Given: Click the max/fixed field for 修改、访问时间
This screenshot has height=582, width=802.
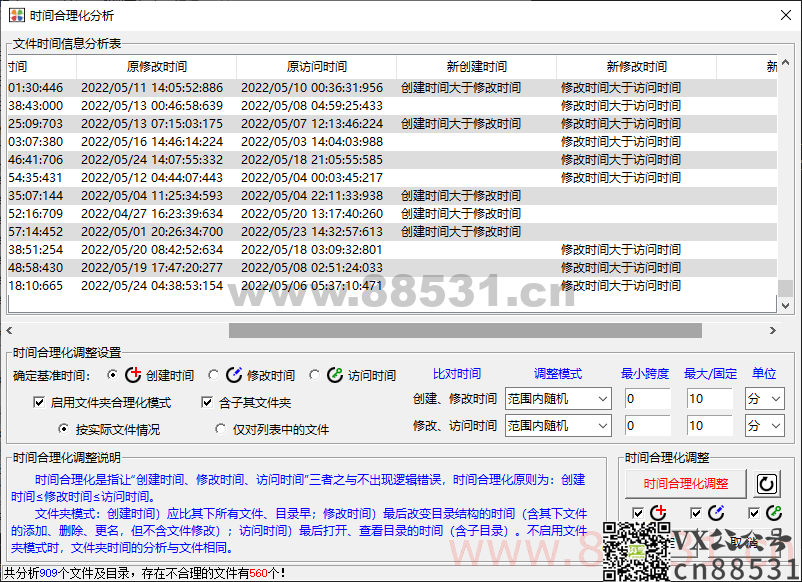Looking at the screenshot, I should pos(710,426).
